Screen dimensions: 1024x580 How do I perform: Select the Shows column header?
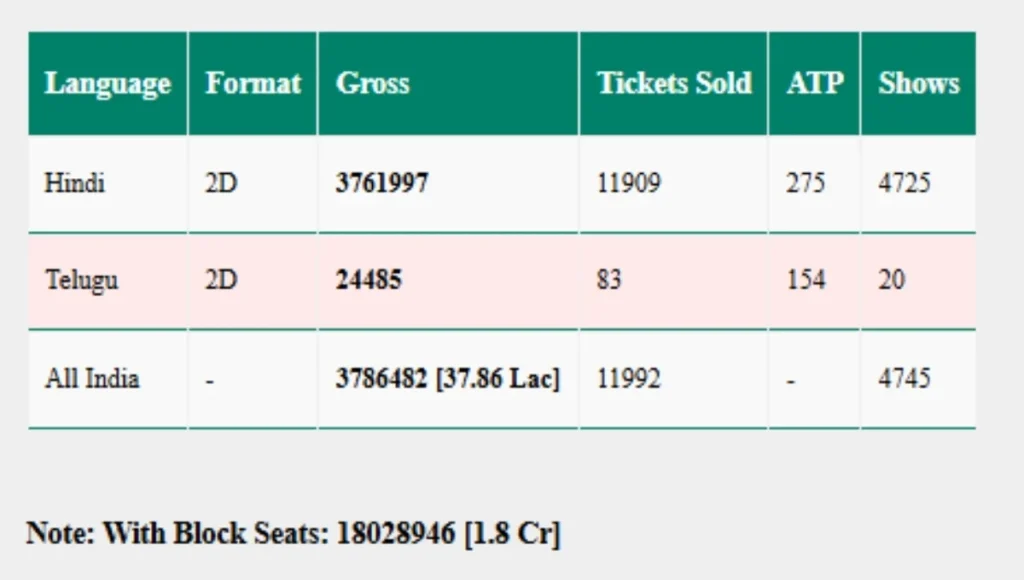point(918,83)
